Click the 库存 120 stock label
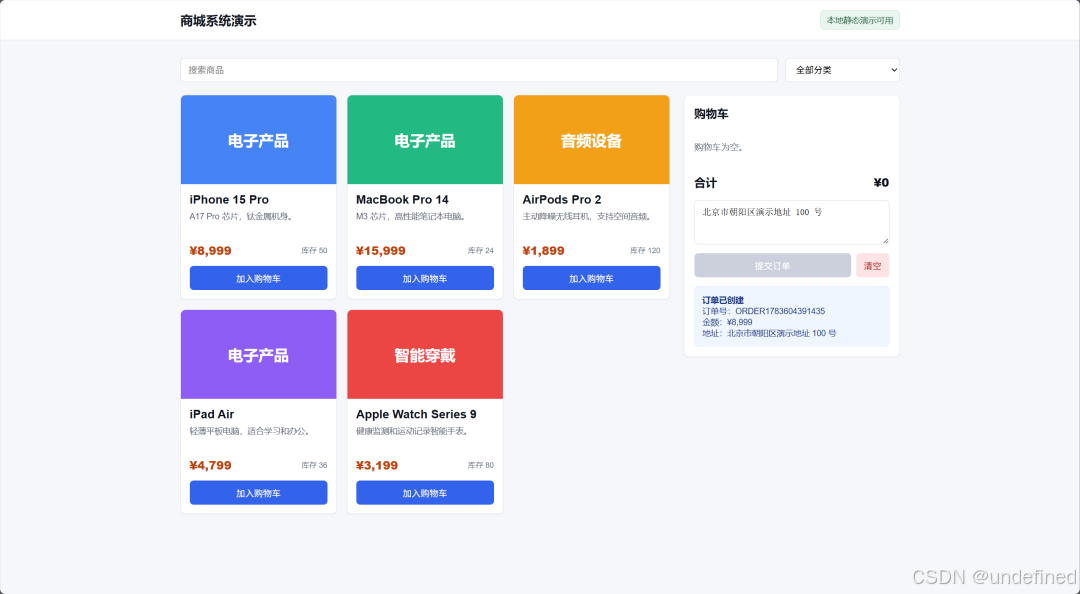Screen dimensions: 1080x594 (645, 251)
